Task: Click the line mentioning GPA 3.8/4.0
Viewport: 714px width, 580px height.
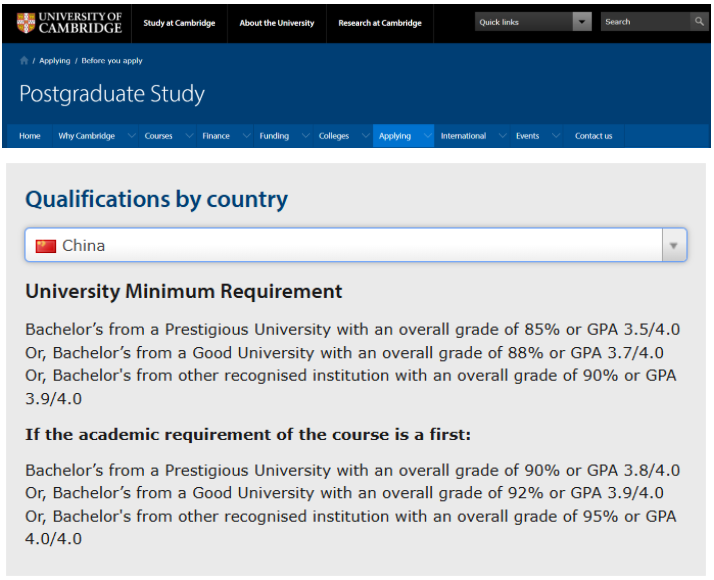Action: pos(352,470)
